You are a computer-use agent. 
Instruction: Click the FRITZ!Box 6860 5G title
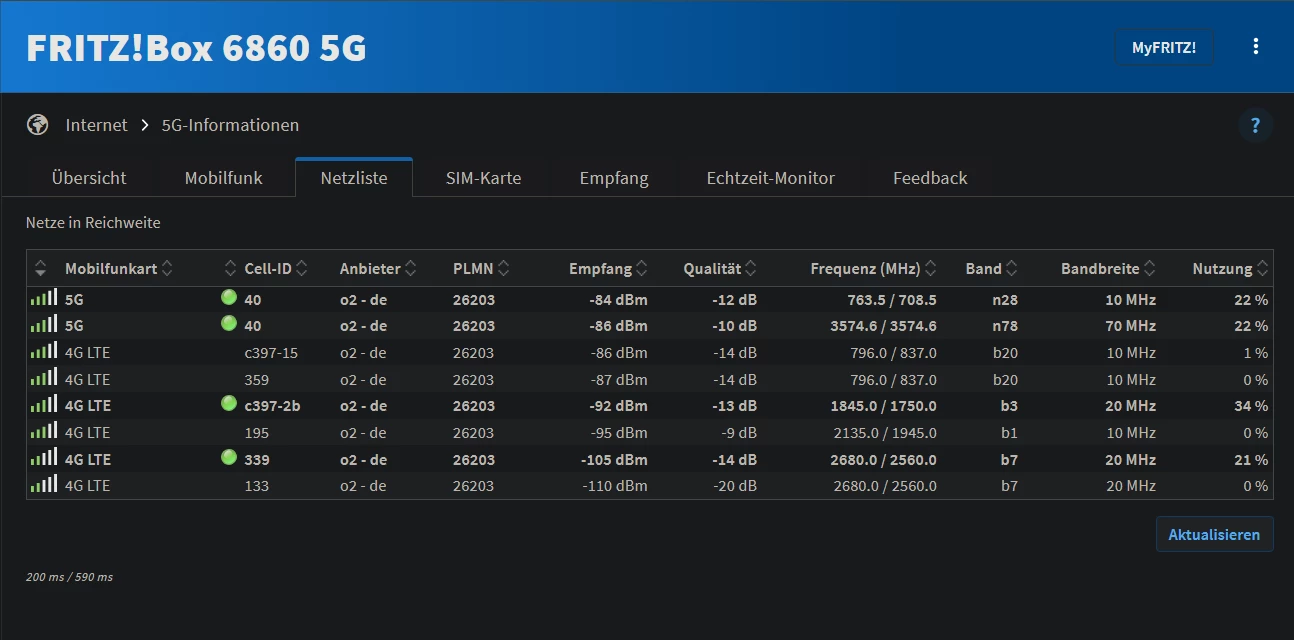pos(196,47)
